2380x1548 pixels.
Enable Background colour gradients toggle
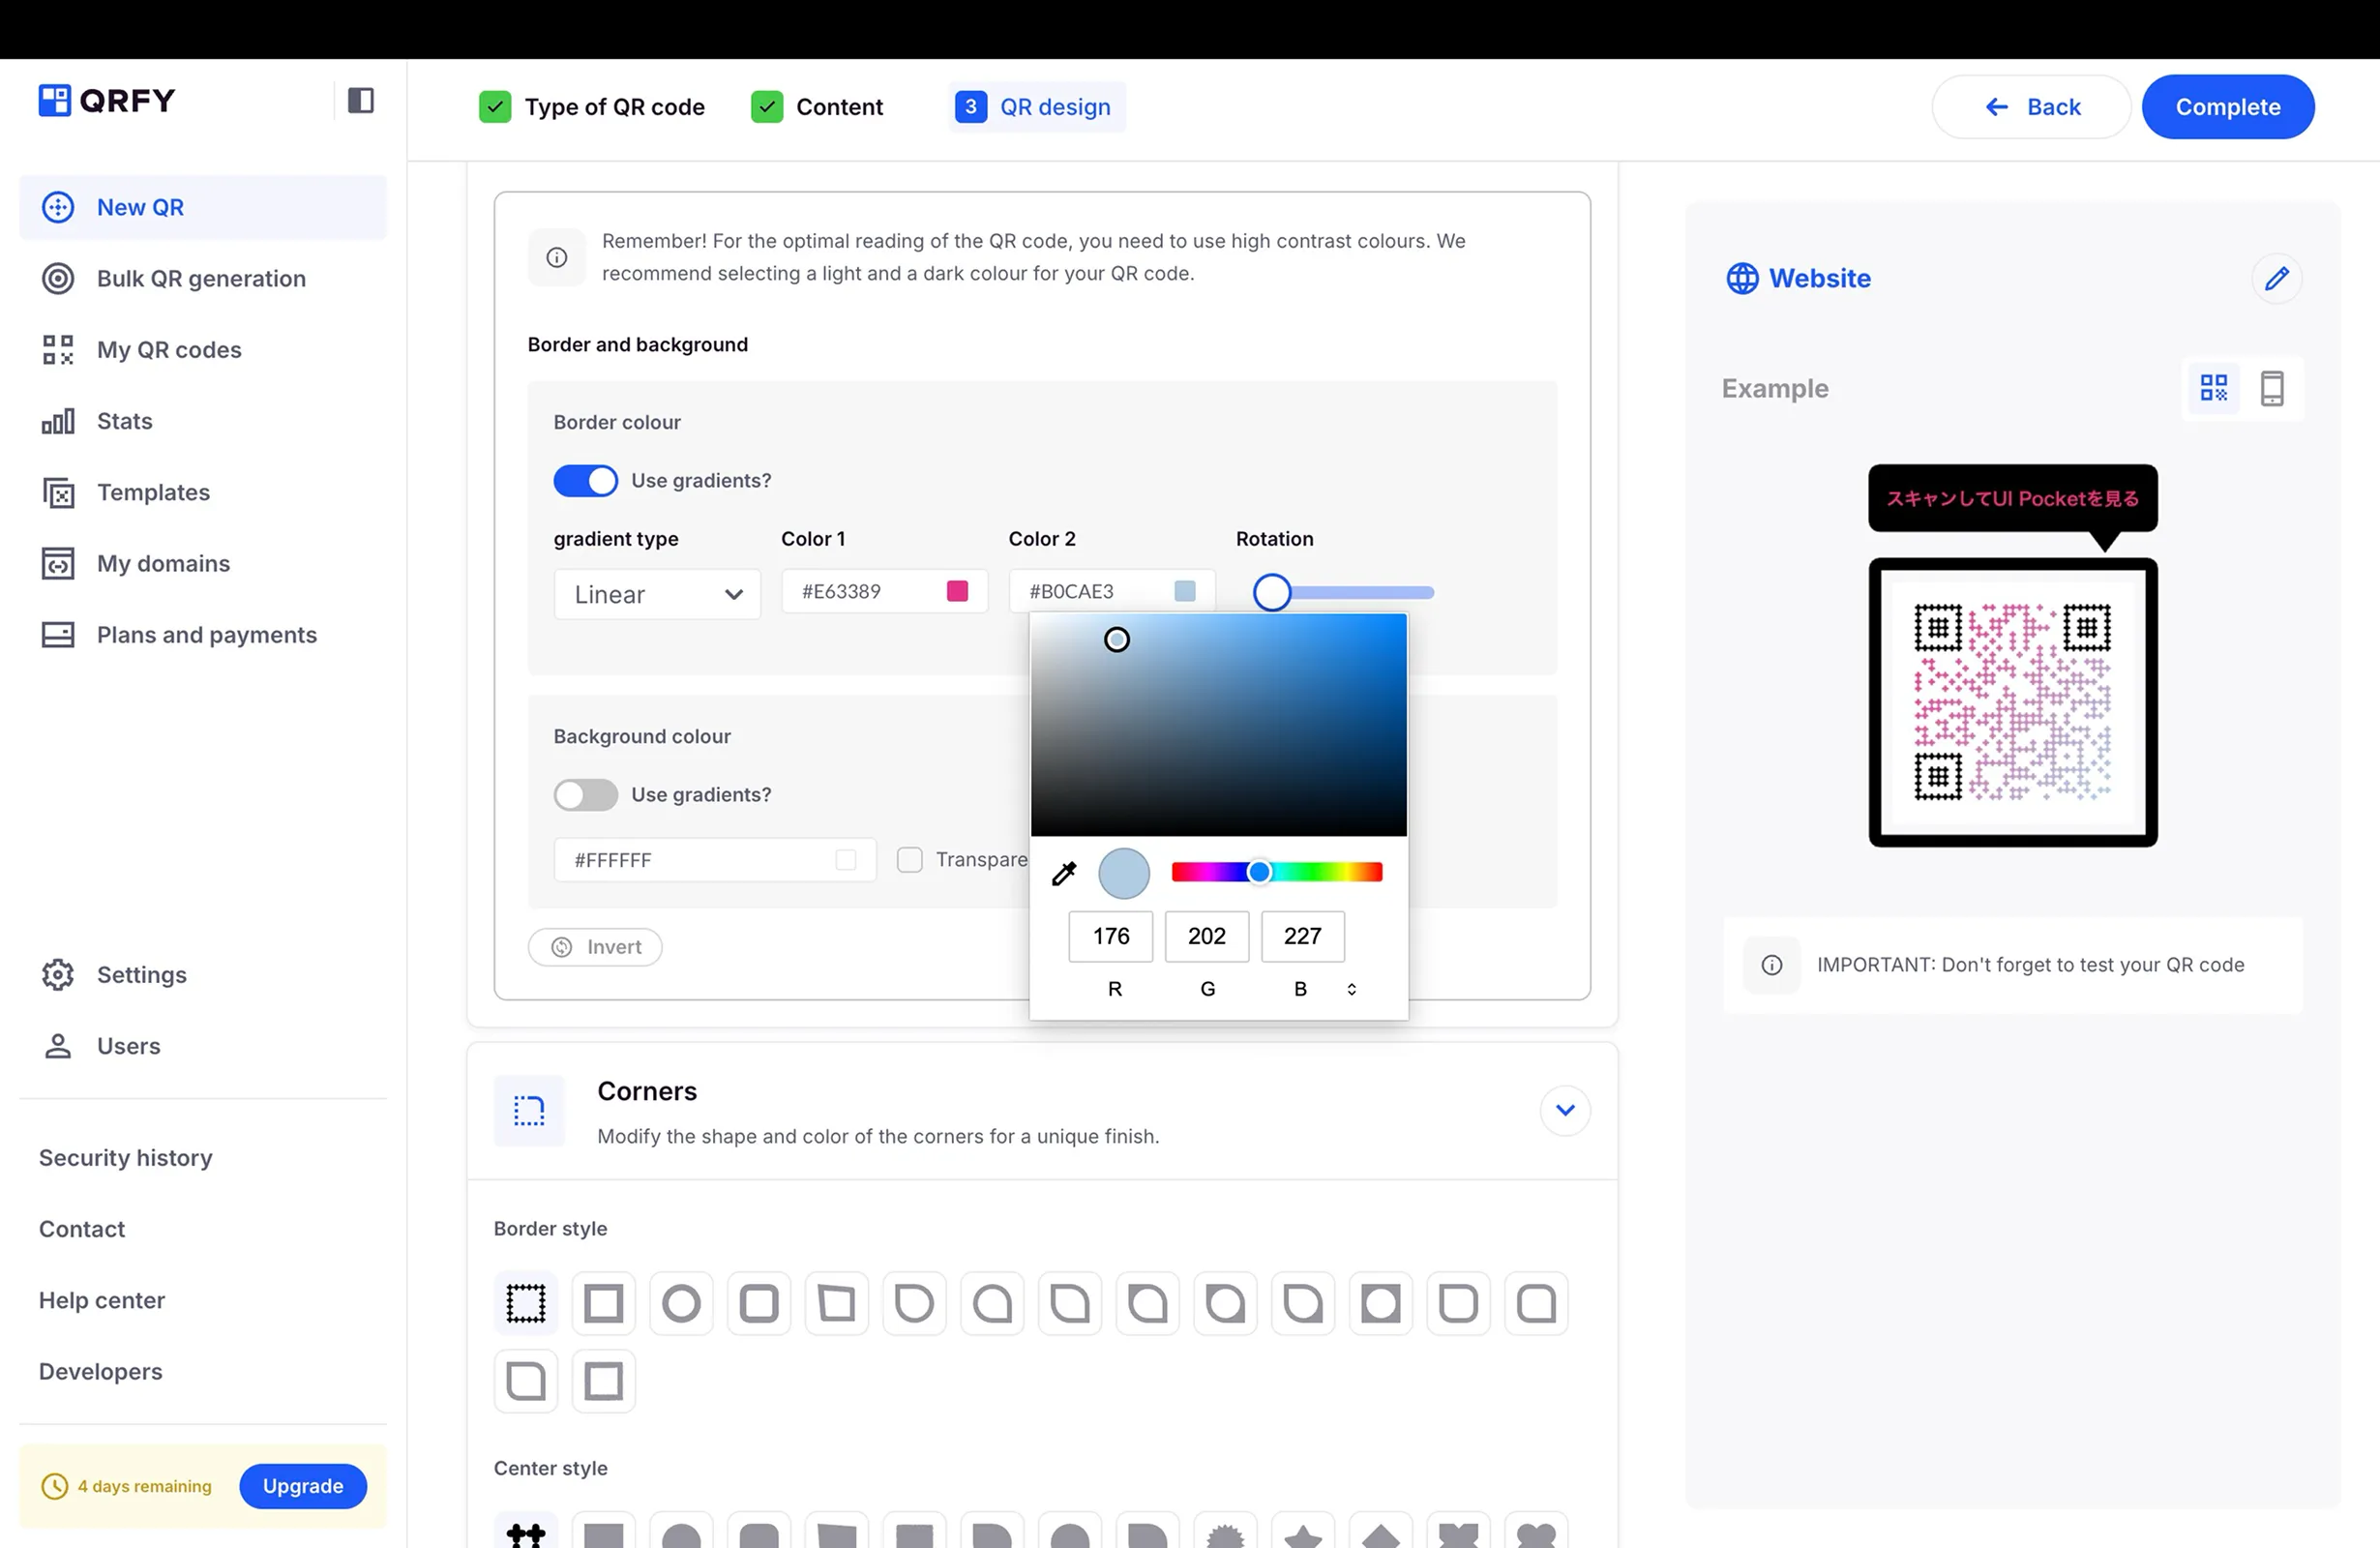click(586, 795)
